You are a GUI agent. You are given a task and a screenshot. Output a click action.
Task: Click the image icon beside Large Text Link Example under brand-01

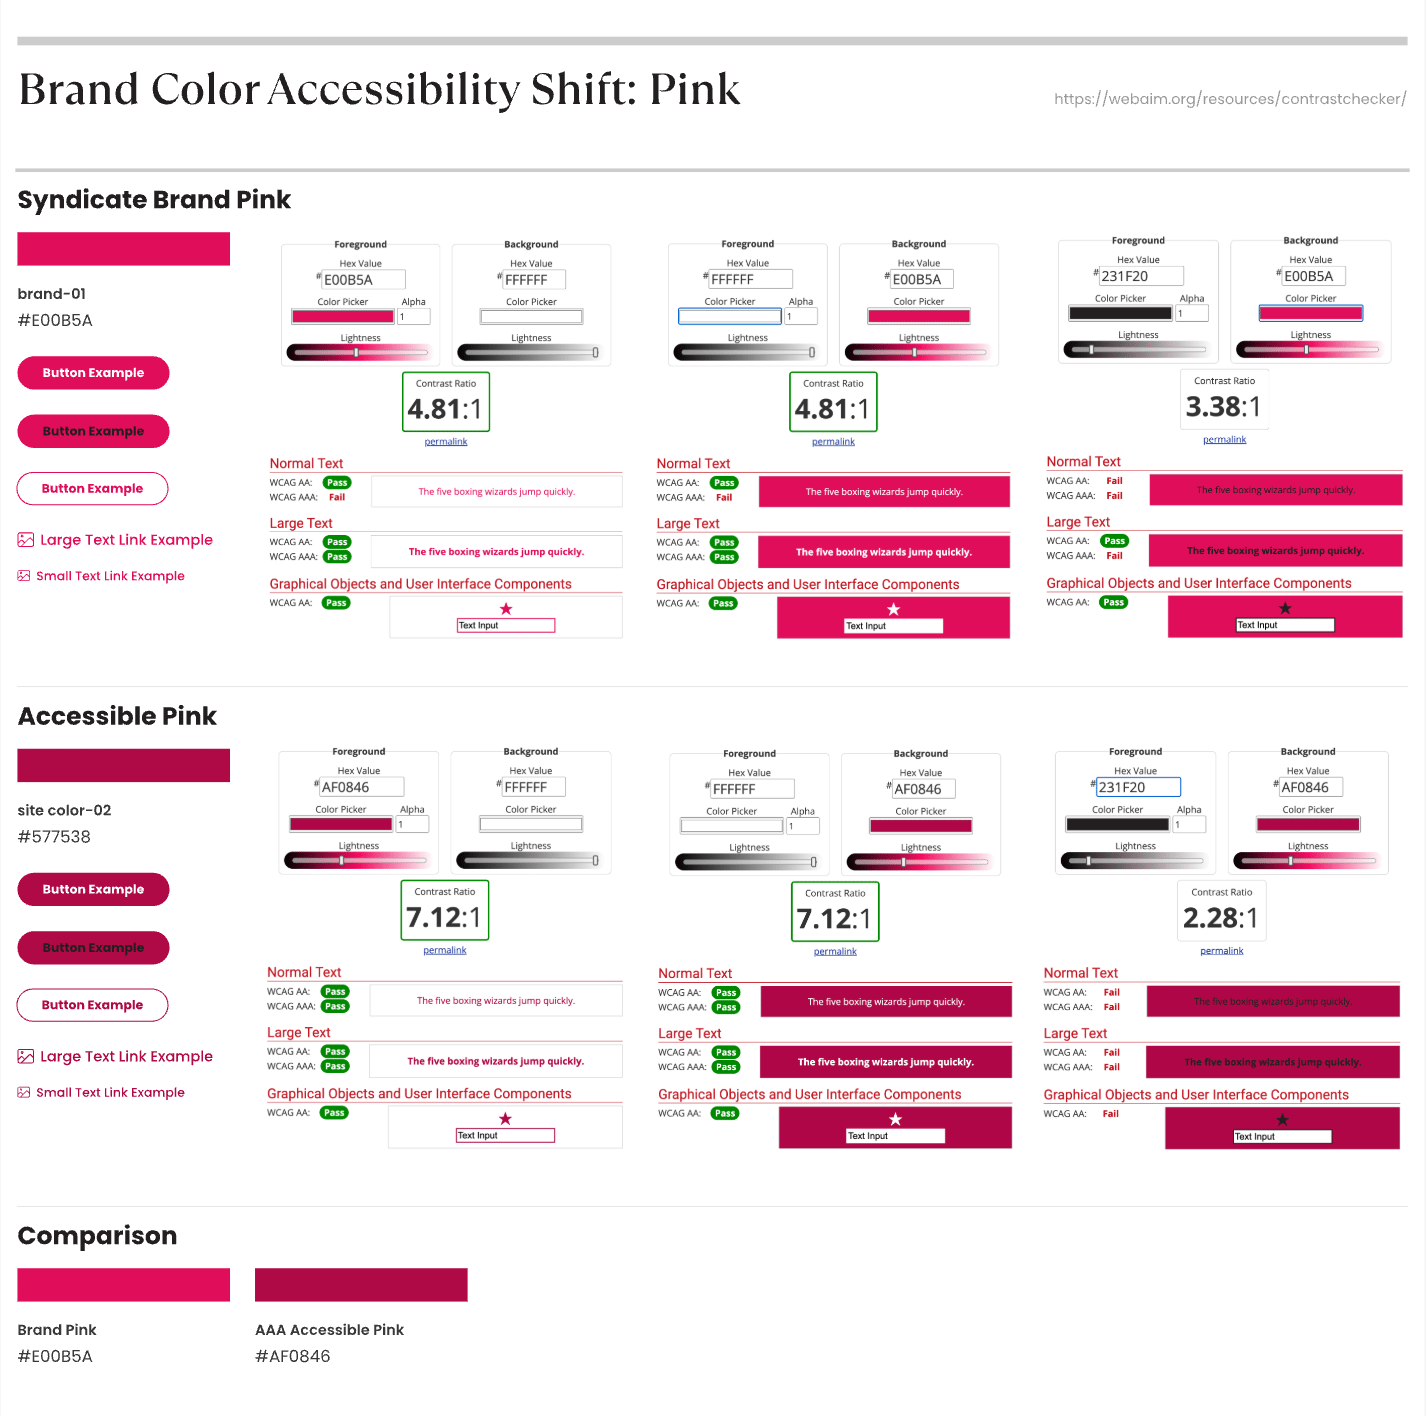tap(26, 540)
